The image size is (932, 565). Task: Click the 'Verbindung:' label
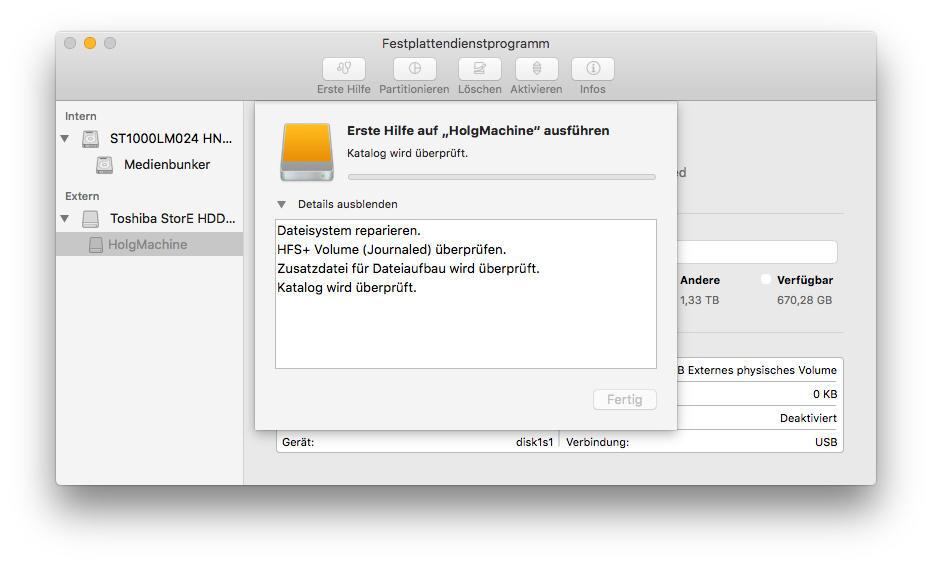pos(597,442)
